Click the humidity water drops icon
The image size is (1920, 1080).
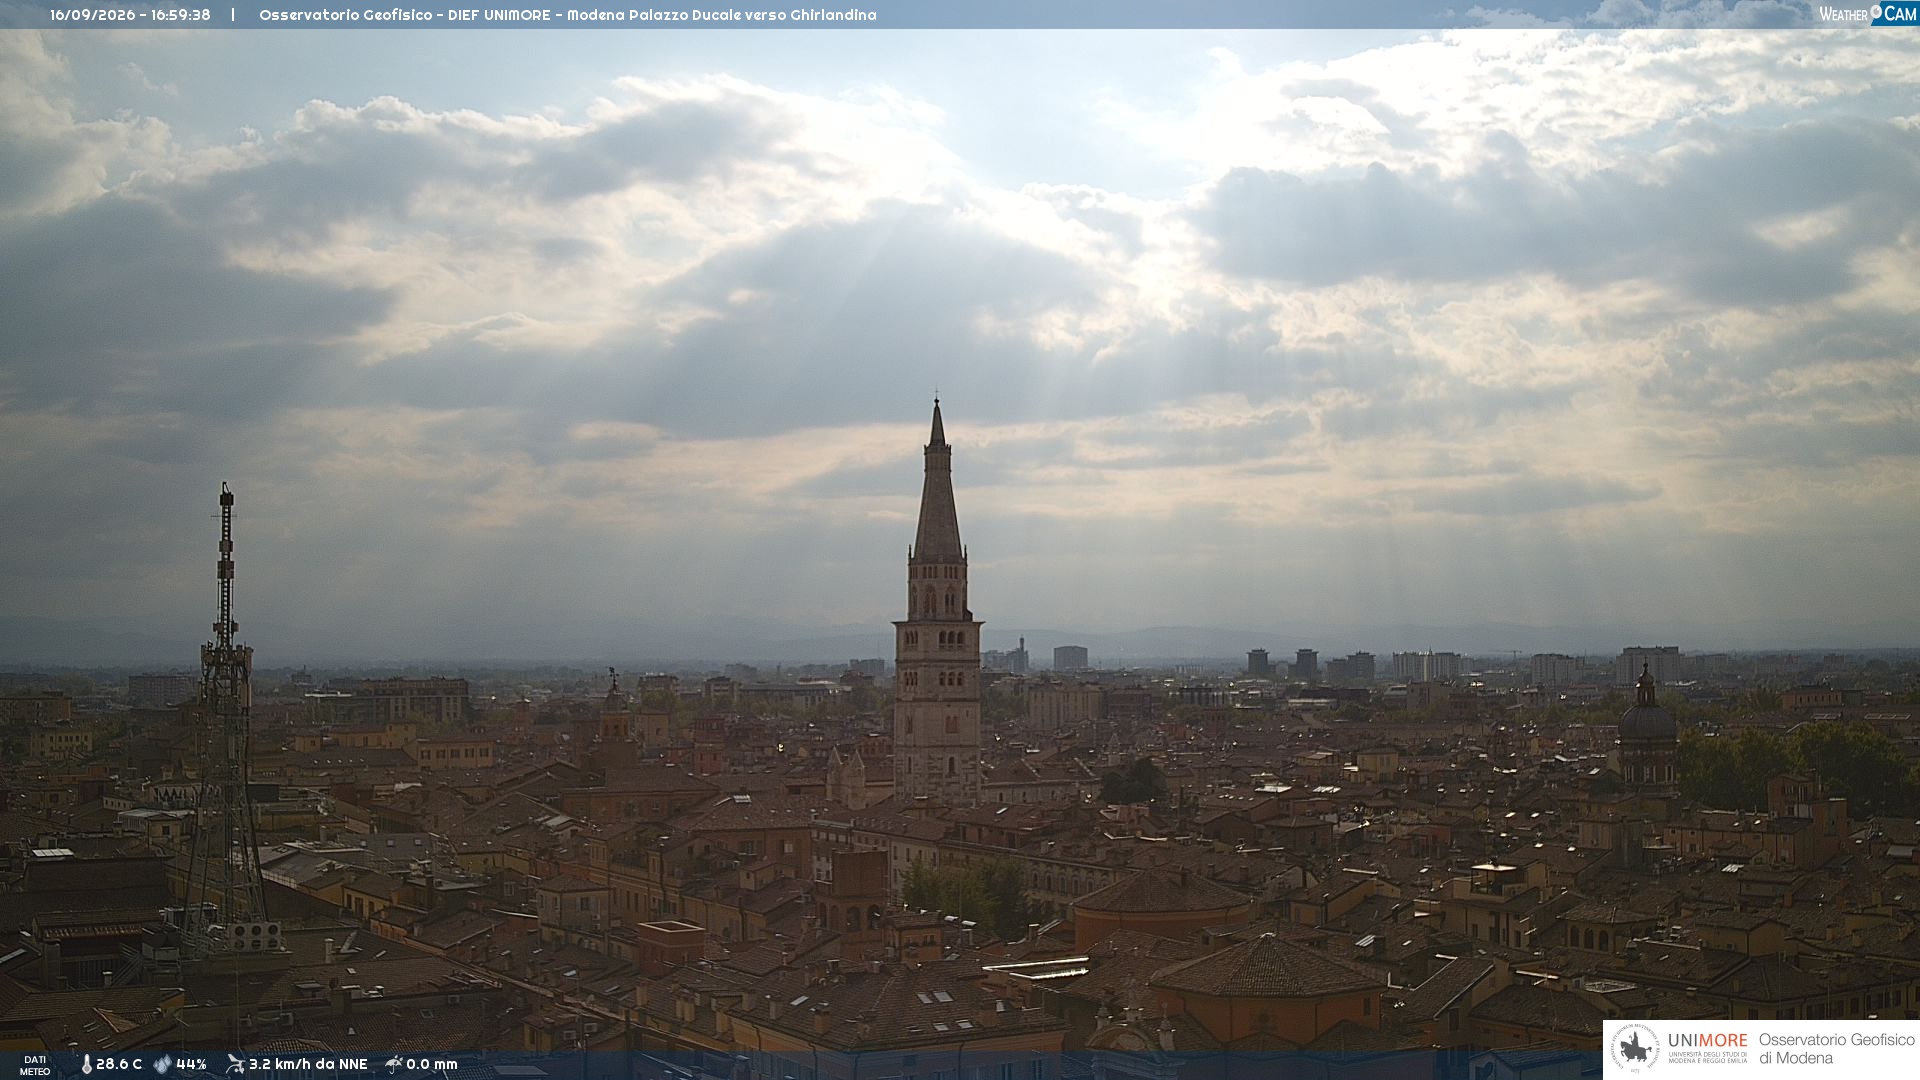(x=162, y=1064)
